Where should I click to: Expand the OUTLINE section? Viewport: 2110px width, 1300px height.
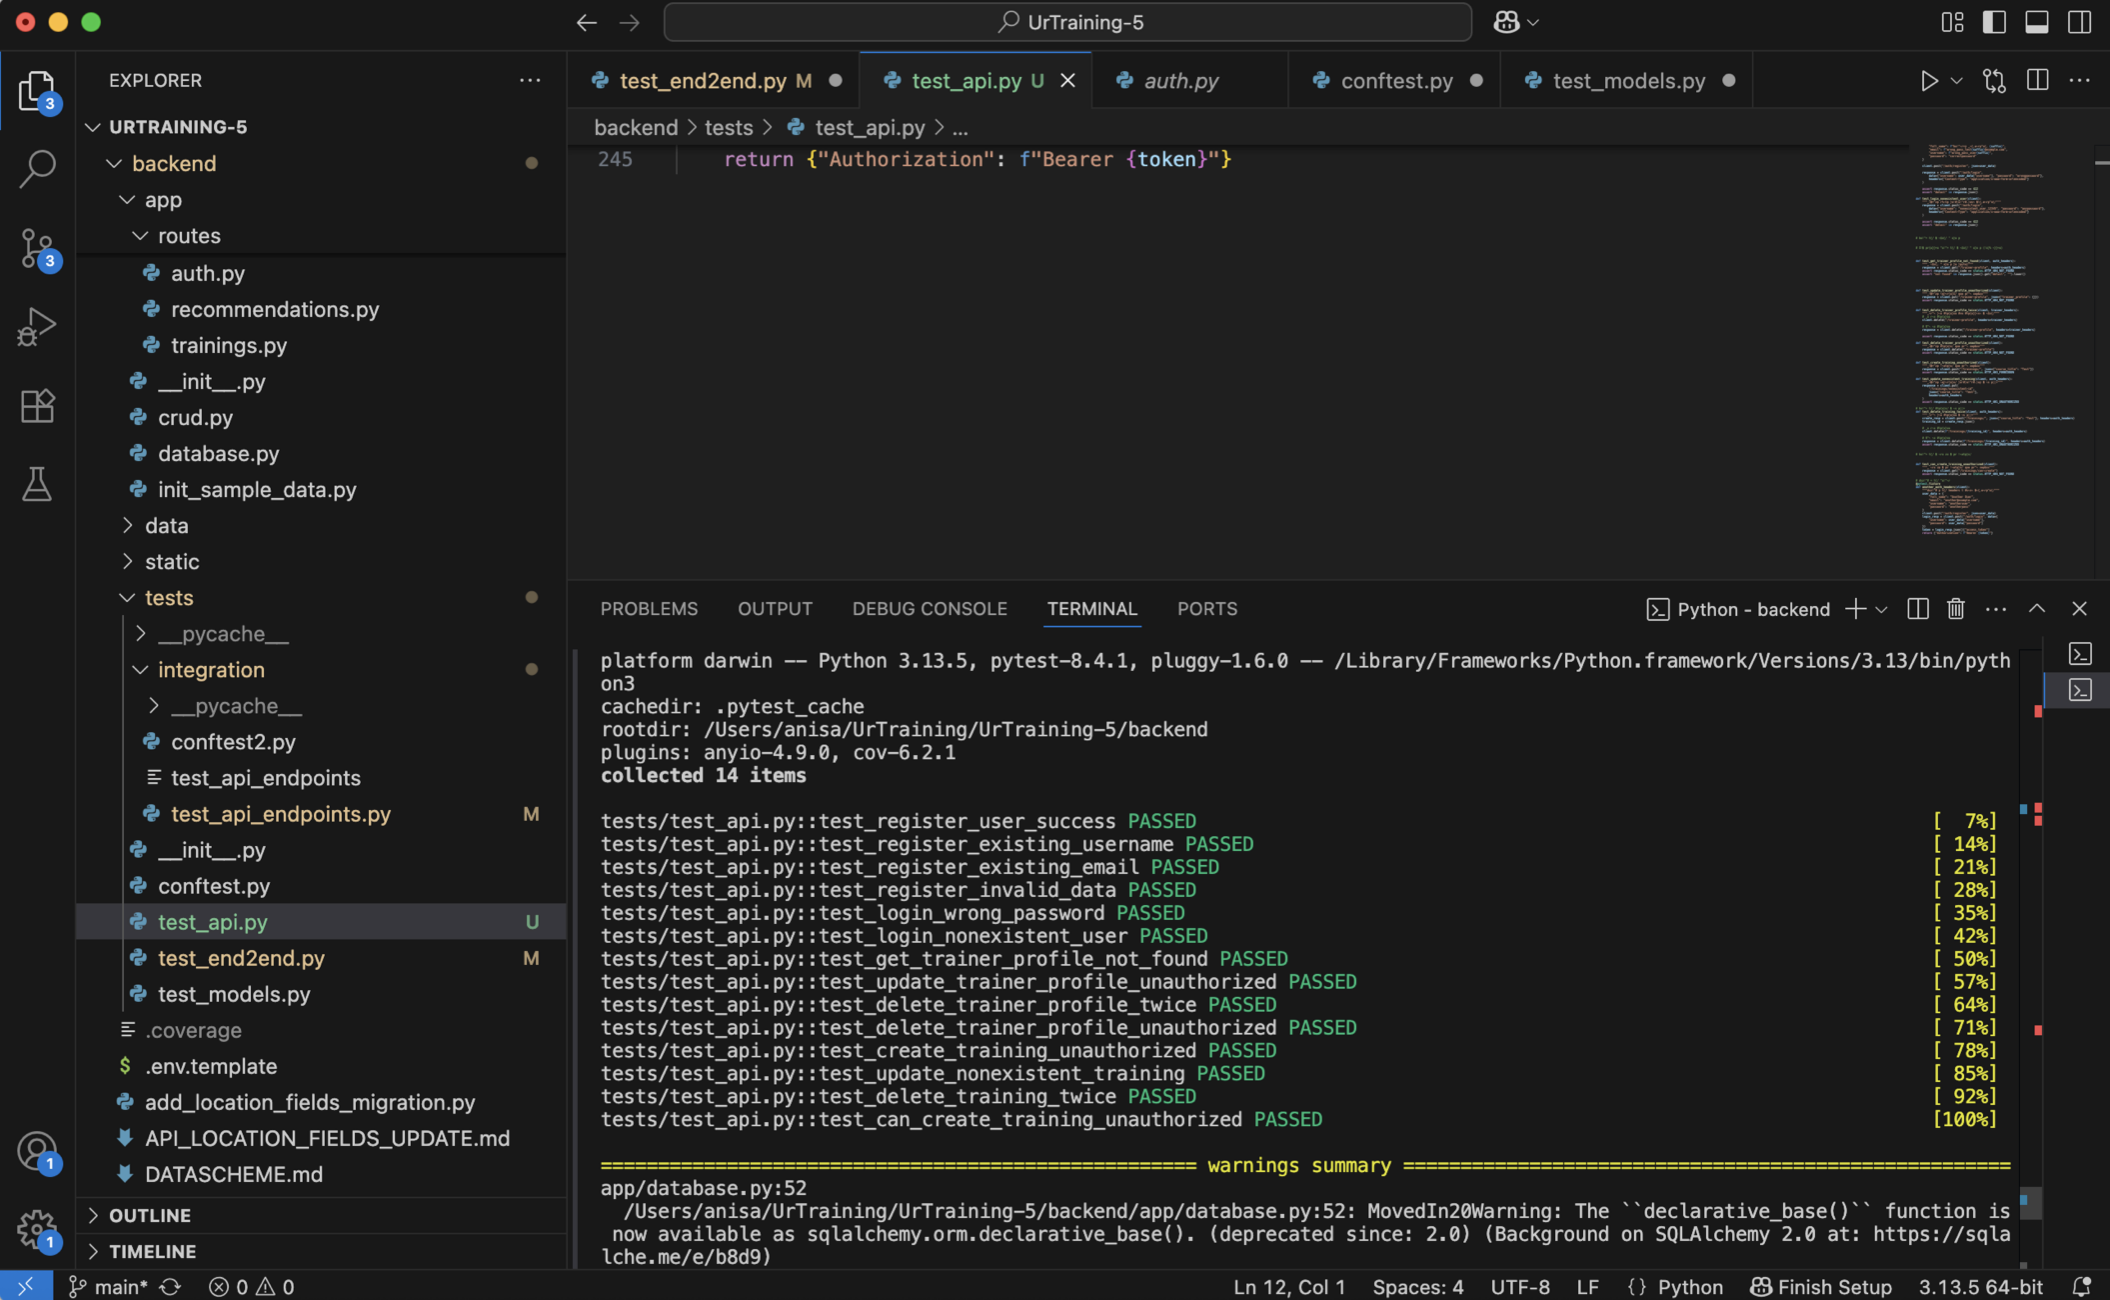click(150, 1215)
